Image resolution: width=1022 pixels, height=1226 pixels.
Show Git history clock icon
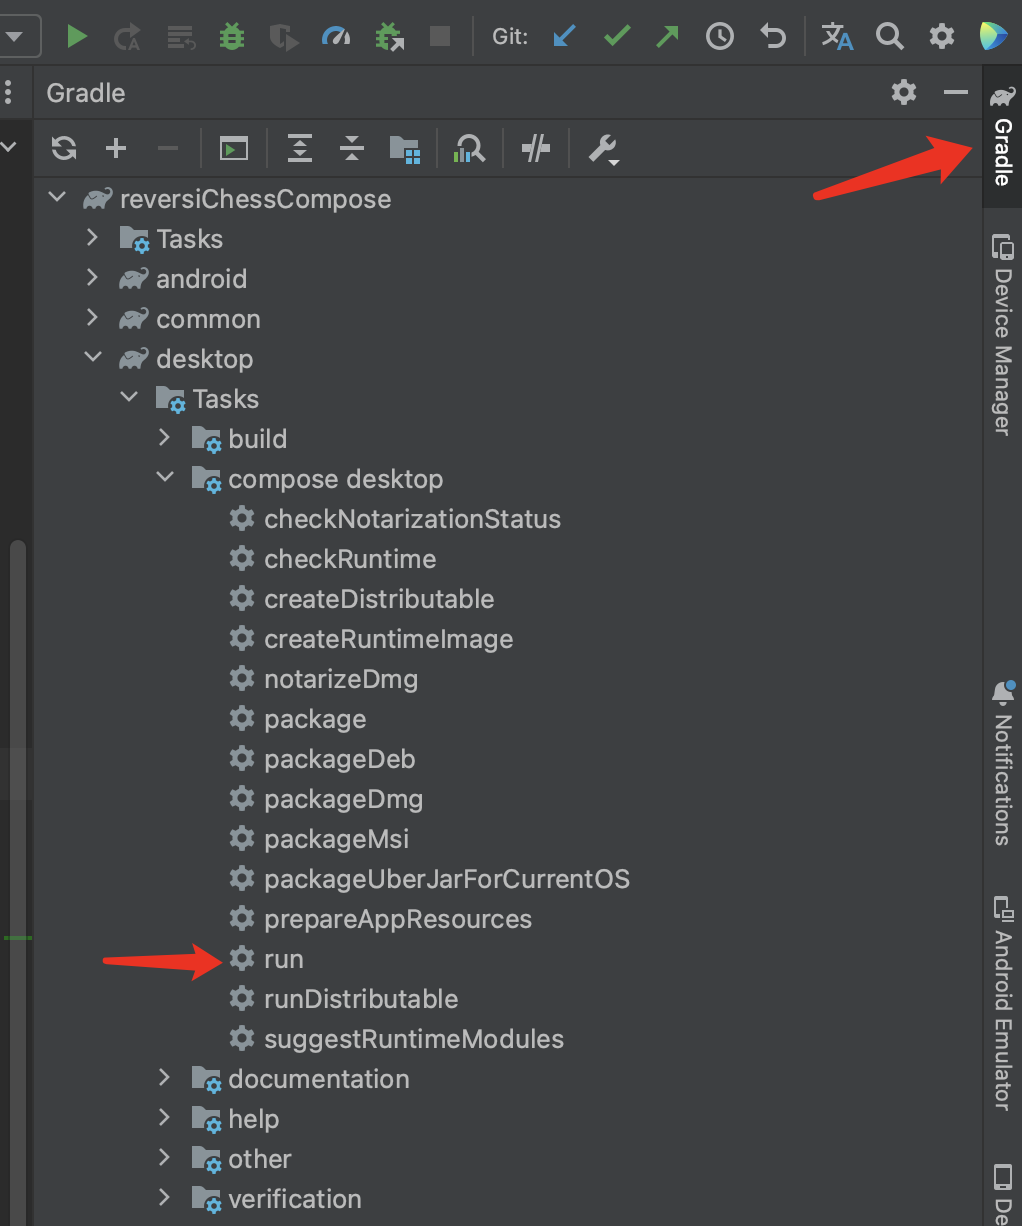(719, 37)
